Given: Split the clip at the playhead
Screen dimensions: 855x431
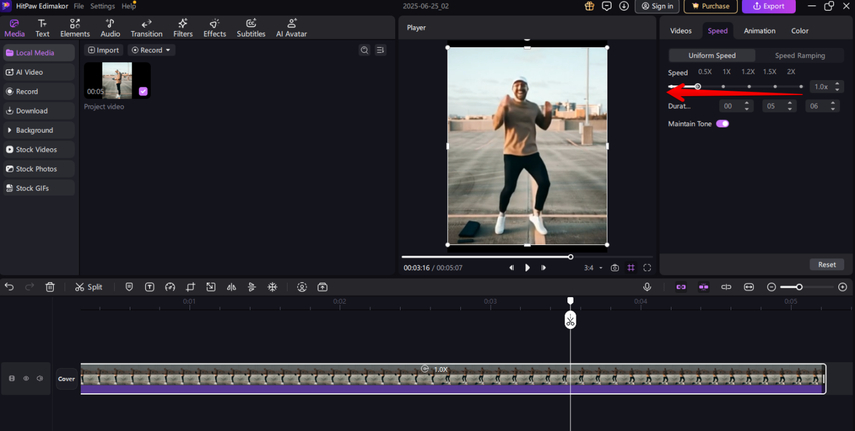Looking at the screenshot, I should tap(88, 287).
